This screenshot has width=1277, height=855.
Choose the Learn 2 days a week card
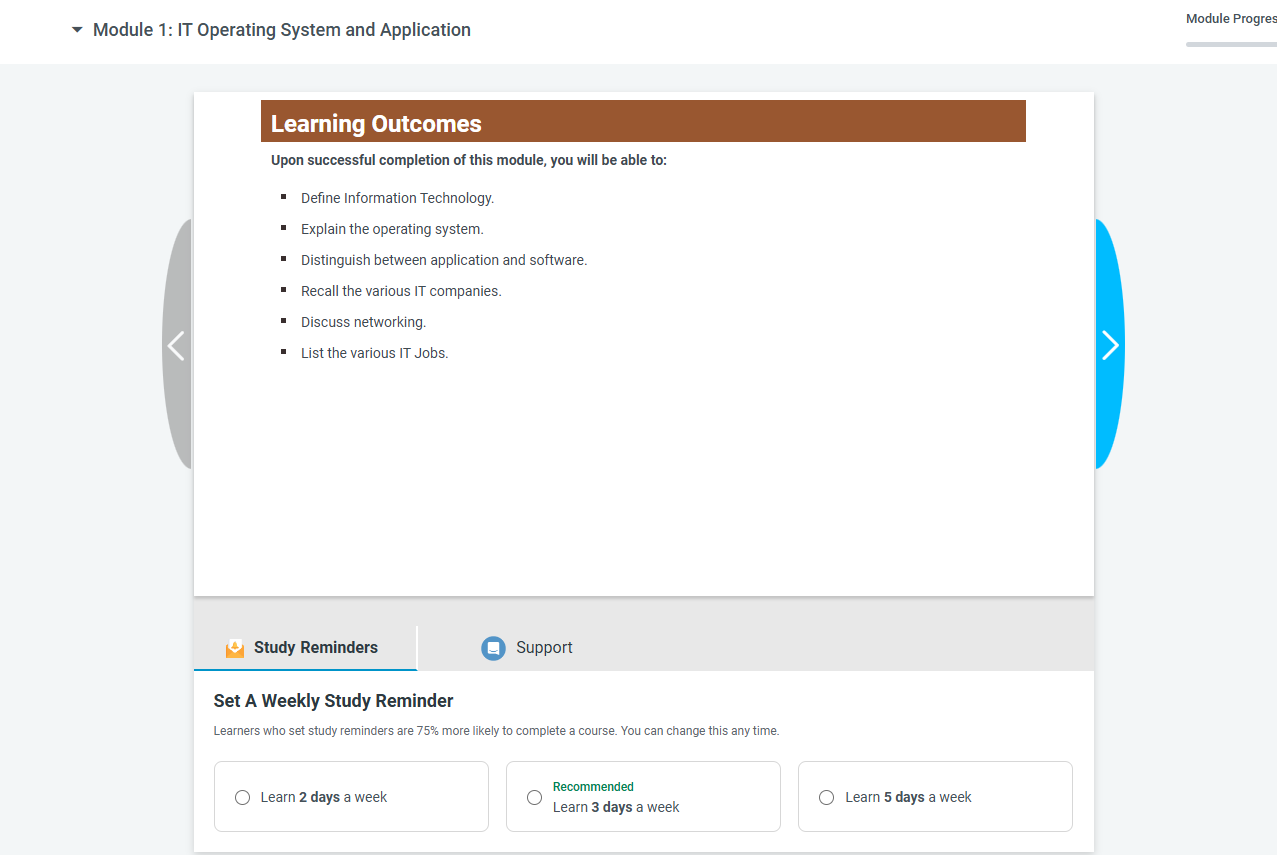tap(351, 796)
